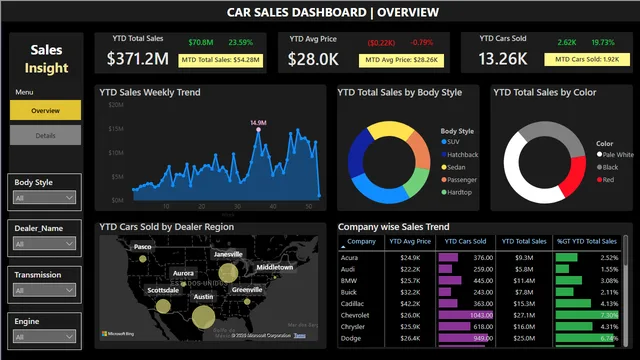The width and height of the screenshot is (640, 360).
Task: Select the Acura row in company table
Action: tap(480, 258)
